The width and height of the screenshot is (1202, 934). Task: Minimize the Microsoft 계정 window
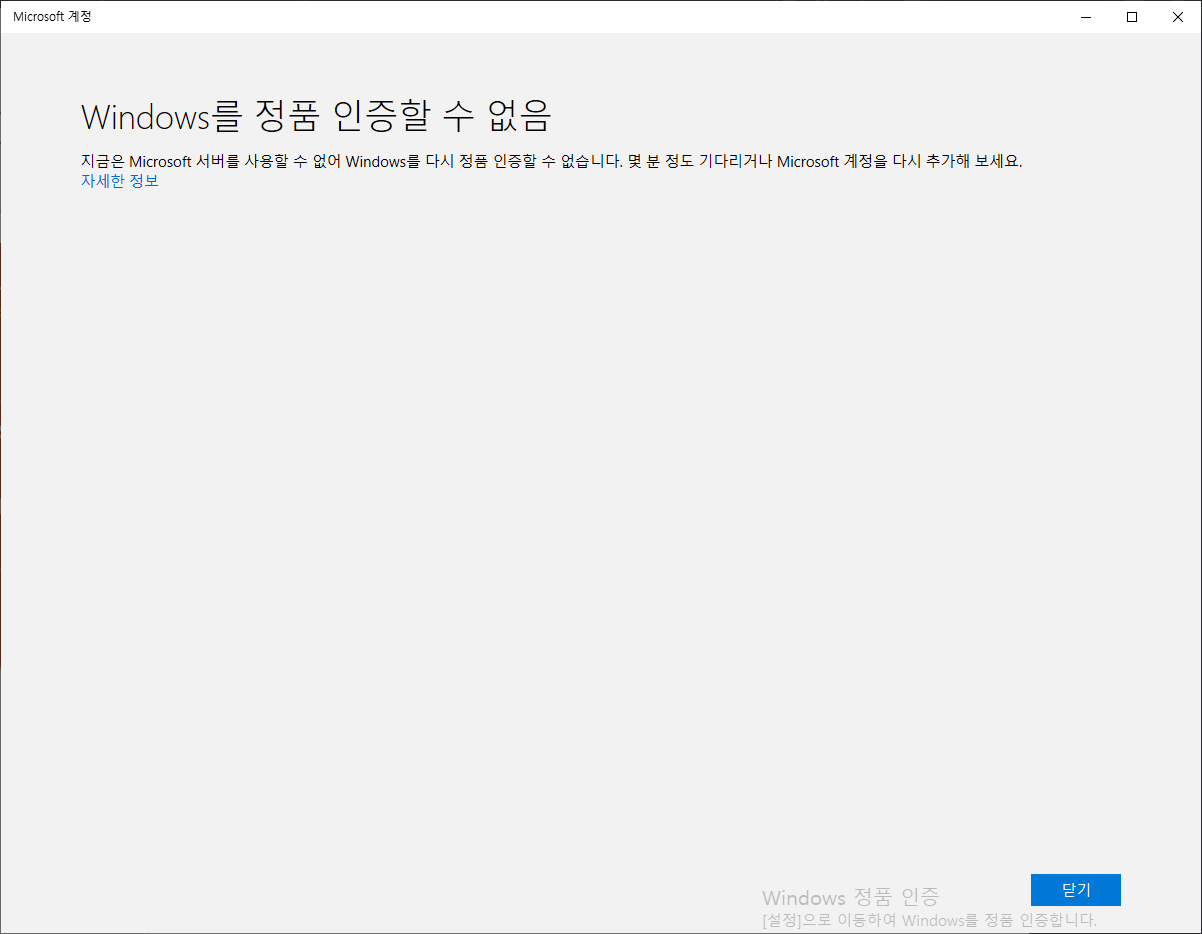(x=1086, y=17)
